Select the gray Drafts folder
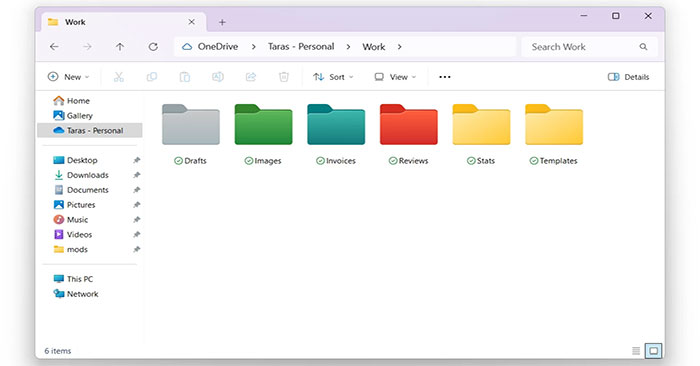The image size is (700, 366). [191, 125]
